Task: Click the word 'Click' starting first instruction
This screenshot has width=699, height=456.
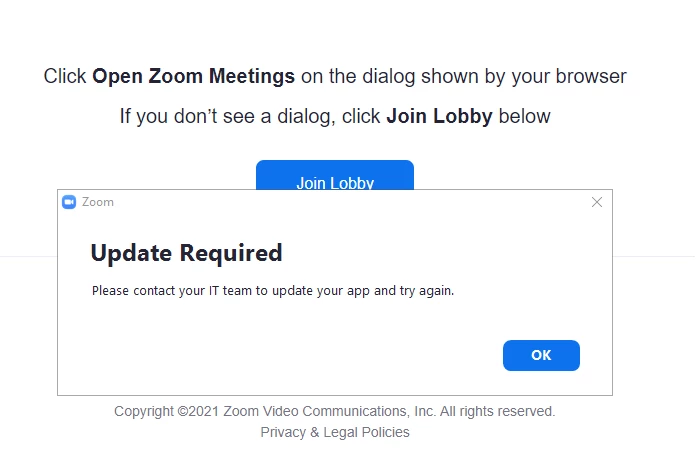Action: [65, 76]
